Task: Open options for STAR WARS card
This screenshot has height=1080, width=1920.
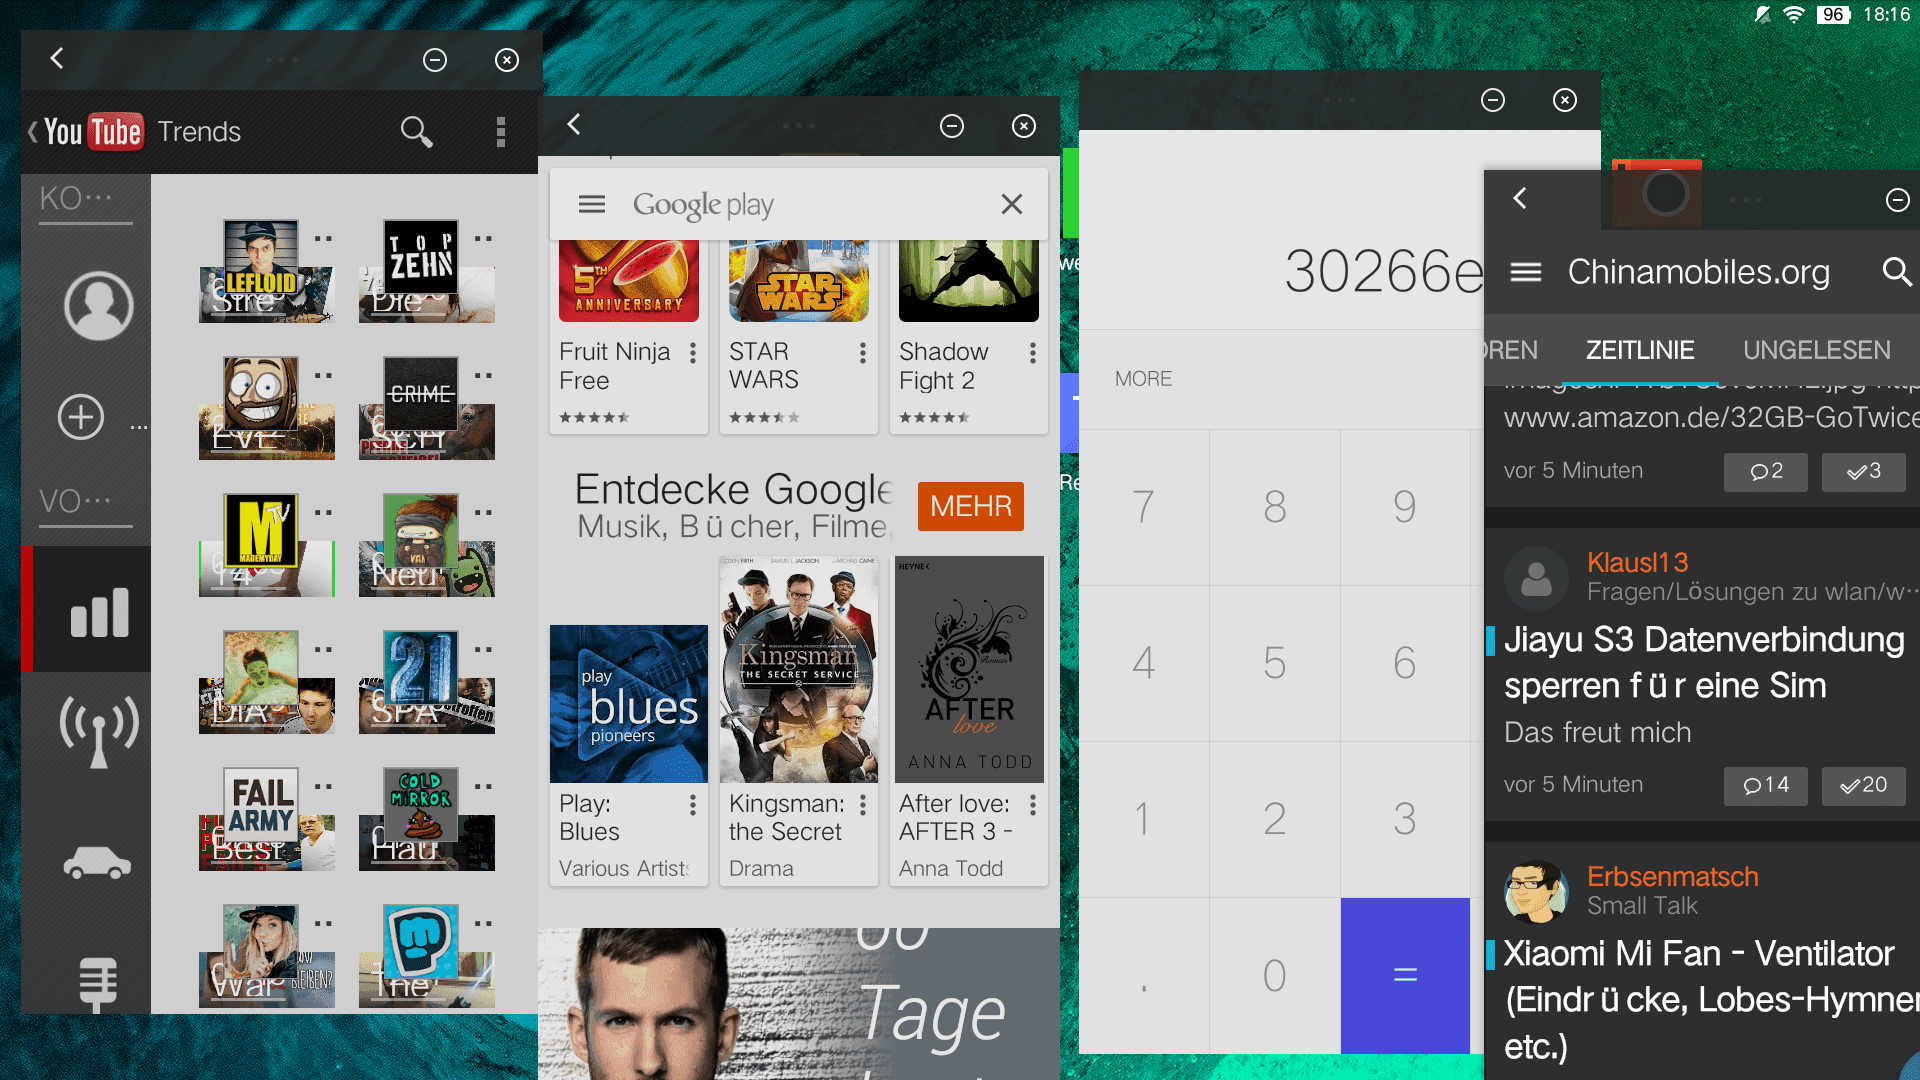Action: pyautogui.click(x=862, y=353)
